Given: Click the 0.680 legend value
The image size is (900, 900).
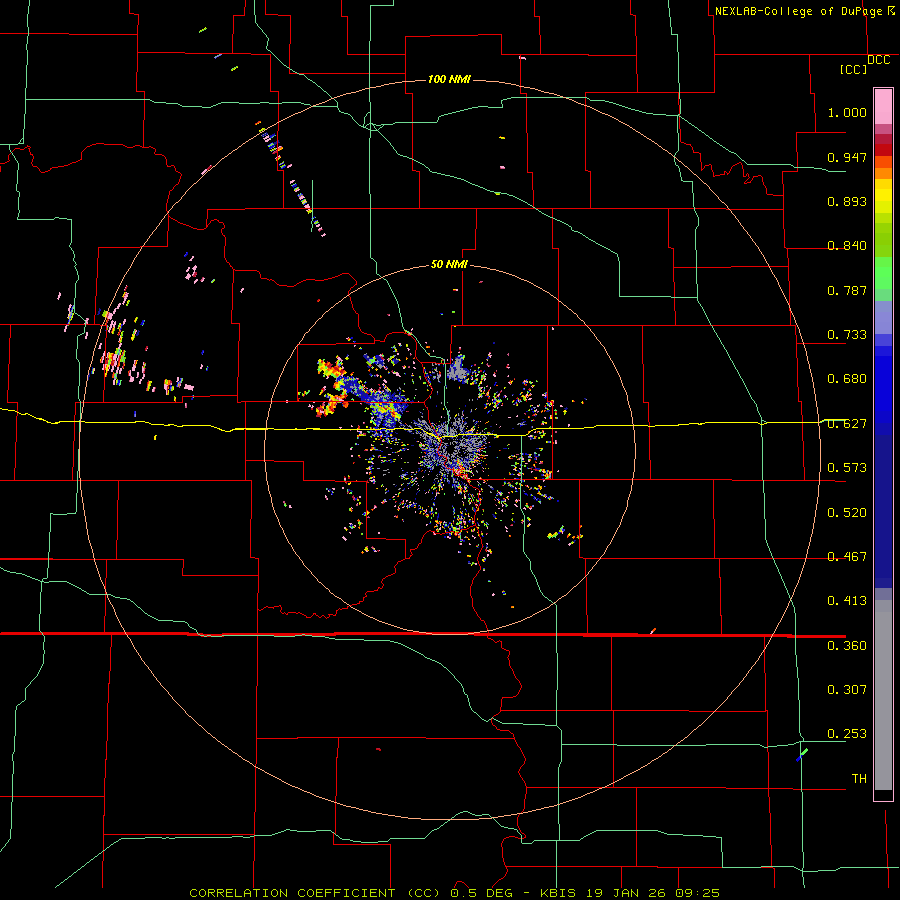Looking at the screenshot, I should [x=847, y=379].
